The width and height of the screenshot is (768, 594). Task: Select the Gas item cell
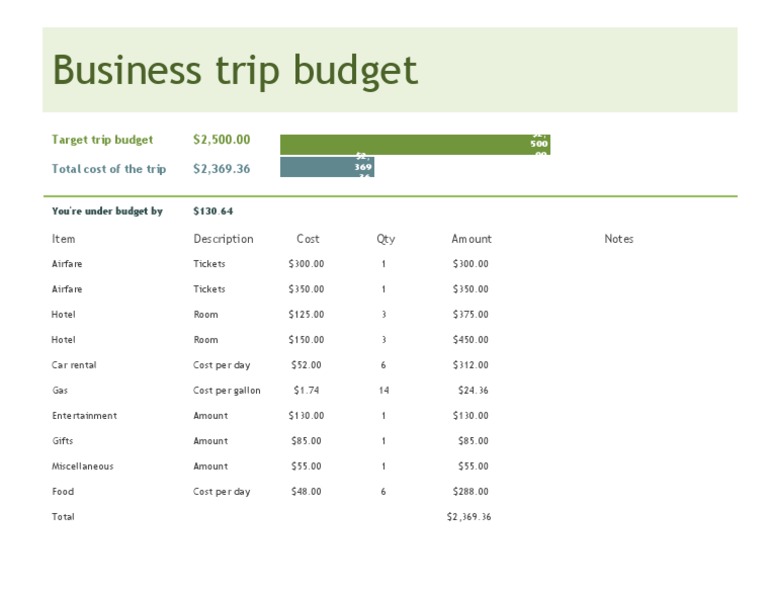click(x=60, y=390)
